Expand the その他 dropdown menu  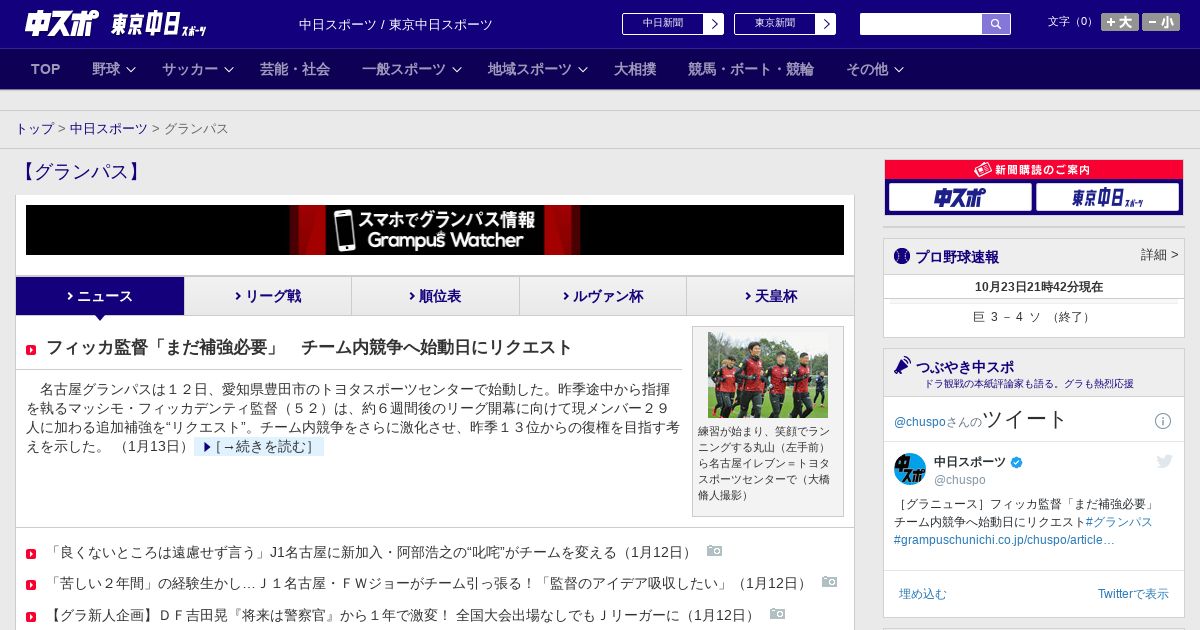(875, 69)
